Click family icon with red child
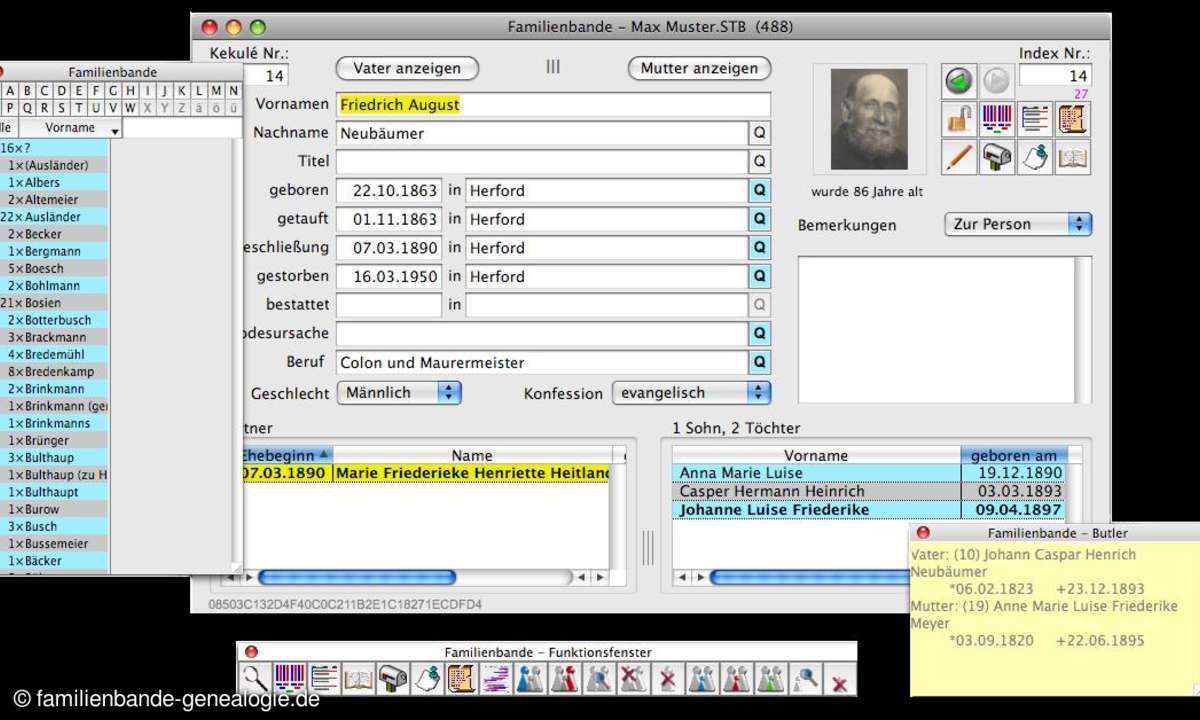 tap(736, 679)
